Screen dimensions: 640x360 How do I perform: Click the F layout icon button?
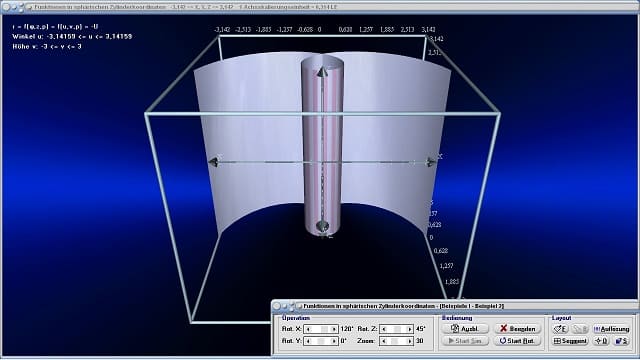click(x=560, y=329)
